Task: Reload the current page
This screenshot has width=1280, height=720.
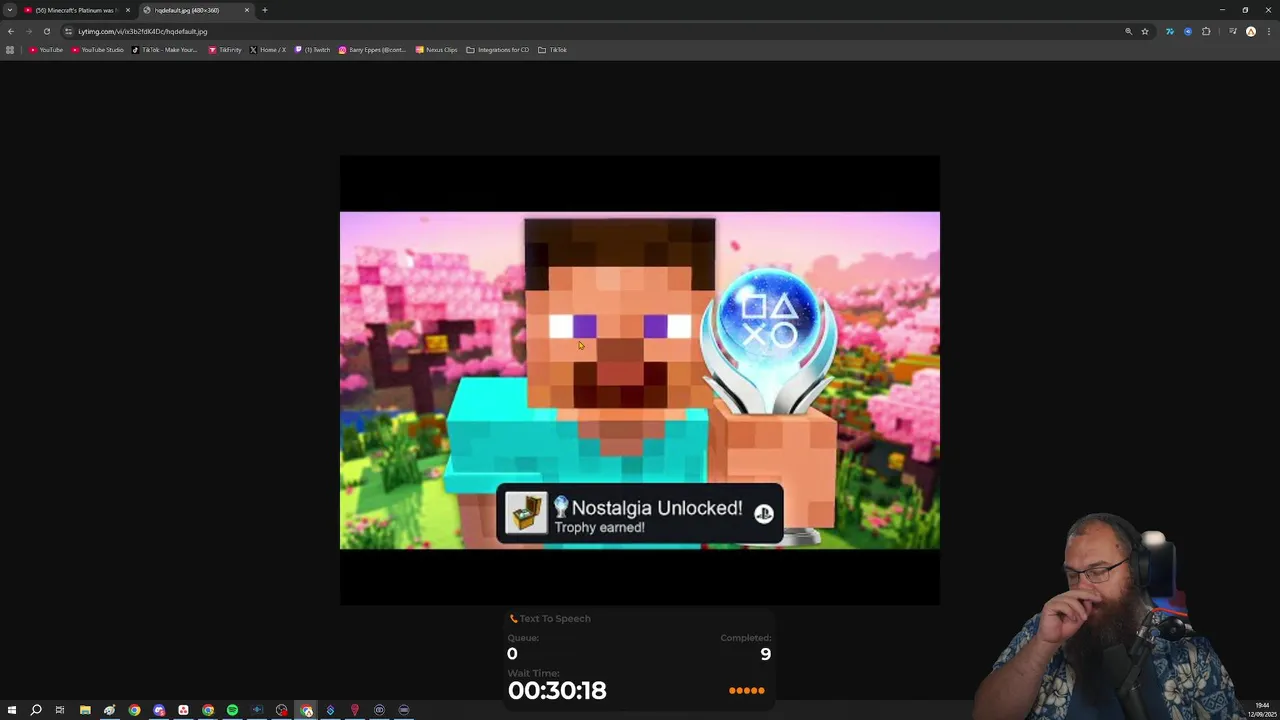Action: pos(46,31)
